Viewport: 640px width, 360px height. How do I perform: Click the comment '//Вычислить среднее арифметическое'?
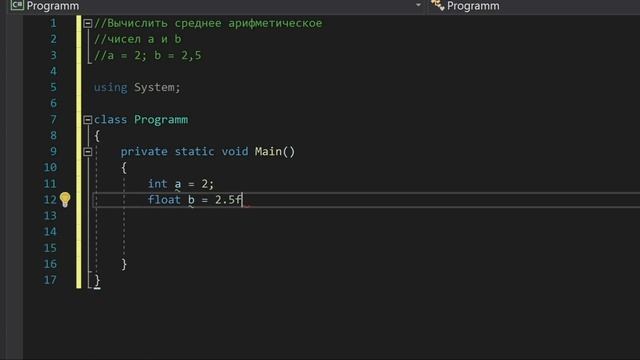208,23
